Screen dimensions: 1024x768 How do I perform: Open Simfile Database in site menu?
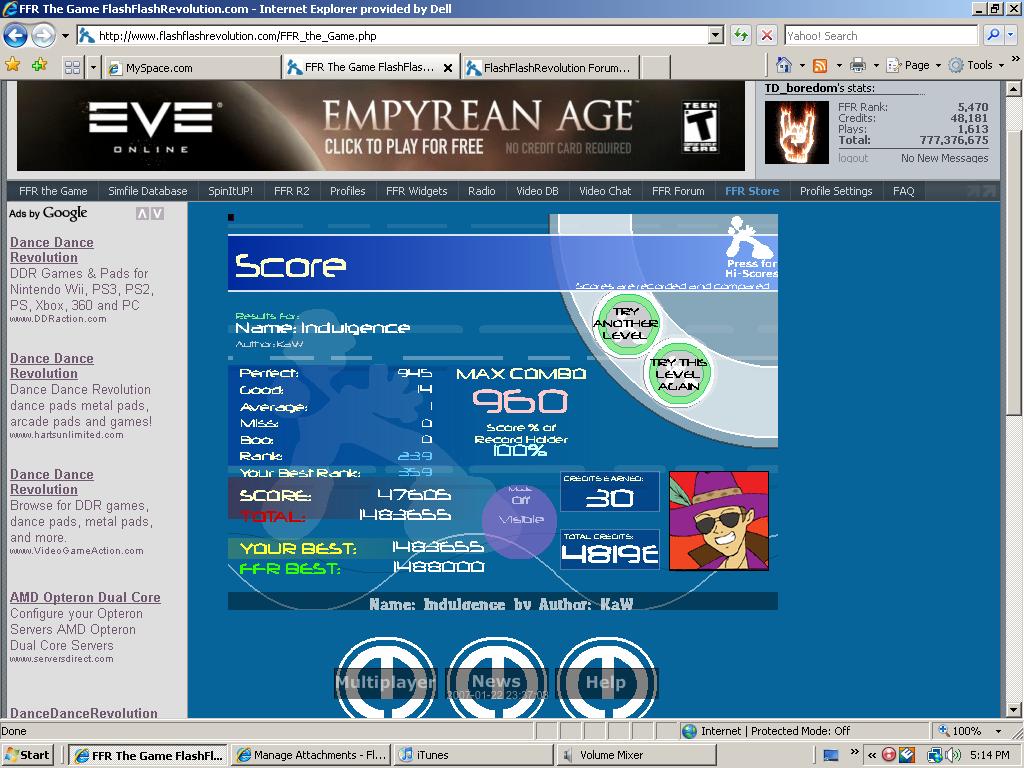[x=148, y=191]
